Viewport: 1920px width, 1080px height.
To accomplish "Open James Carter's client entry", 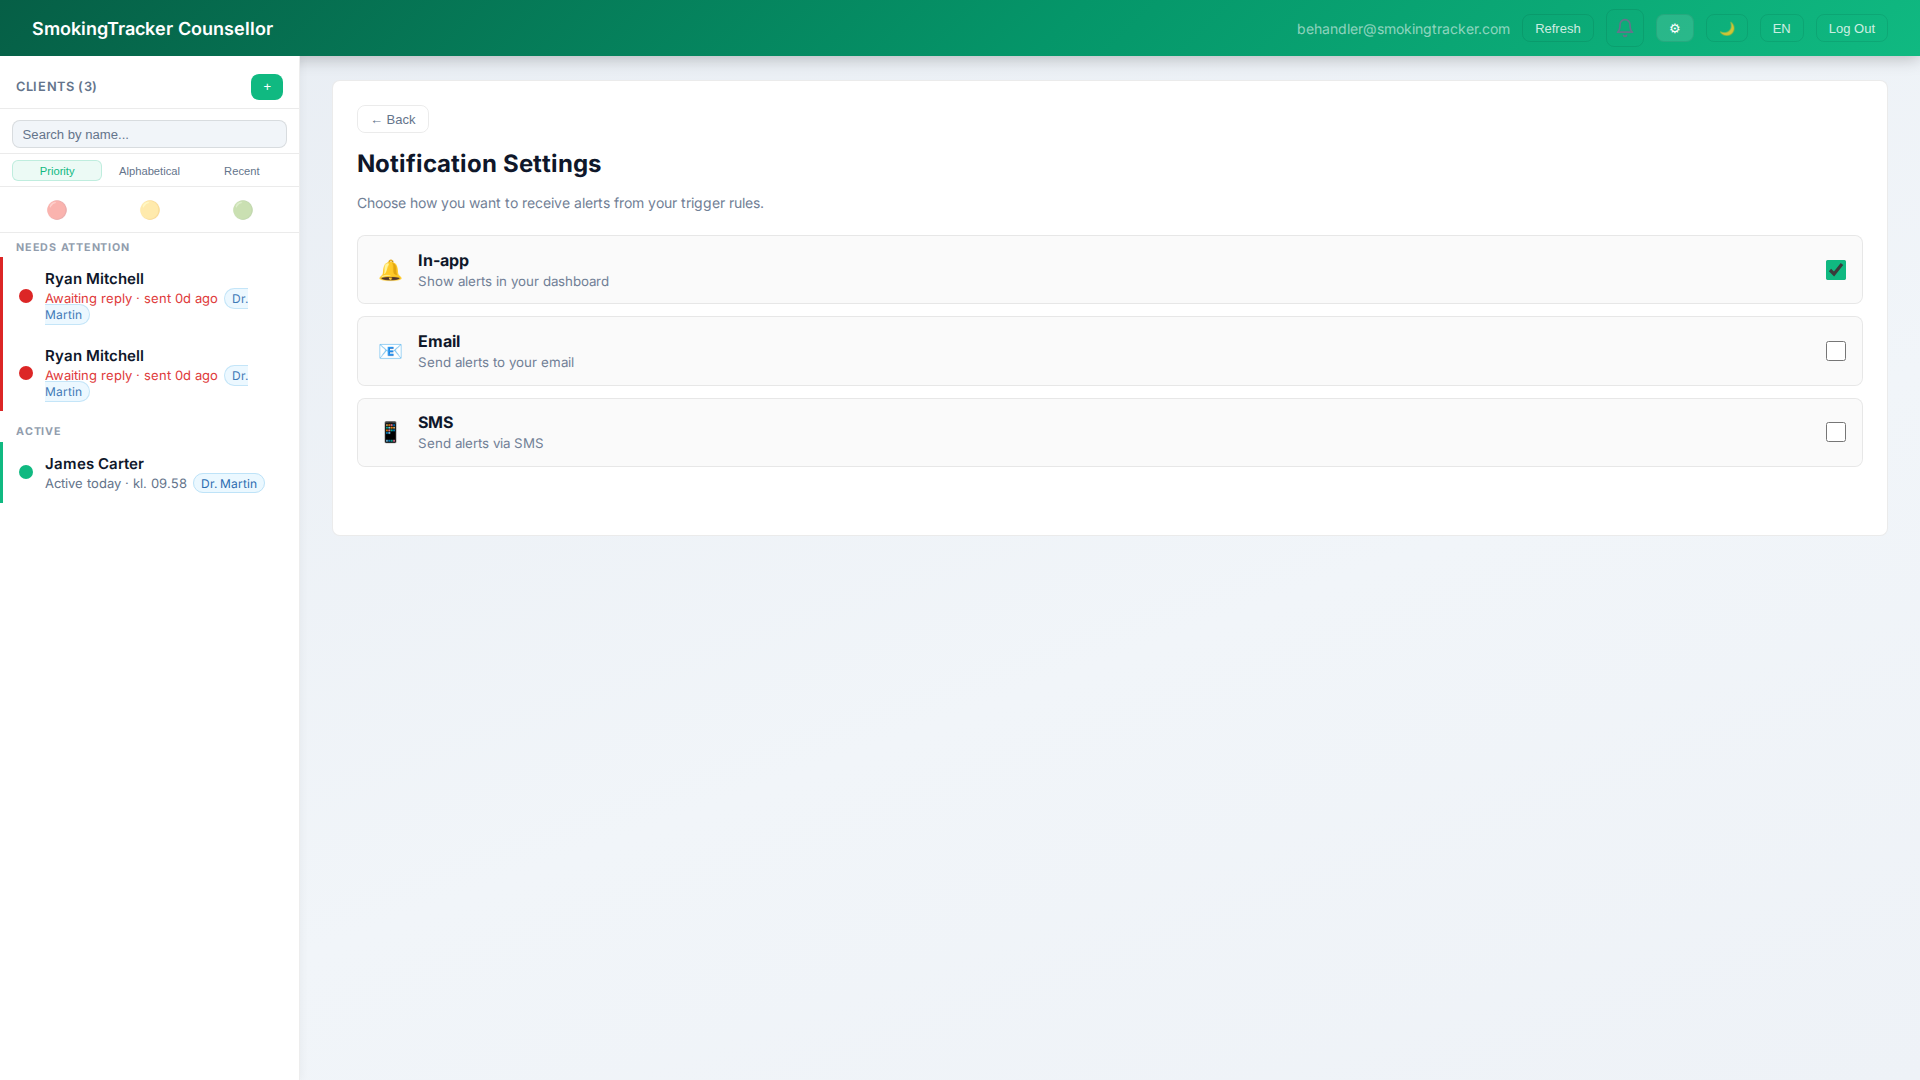I will pyautogui.click(x=140, y=472).
